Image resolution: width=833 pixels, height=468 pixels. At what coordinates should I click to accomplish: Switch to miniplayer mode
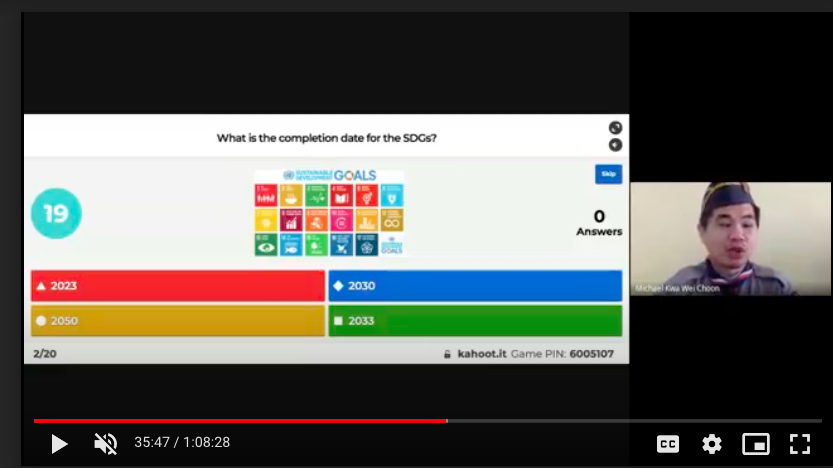click(755, 444)
